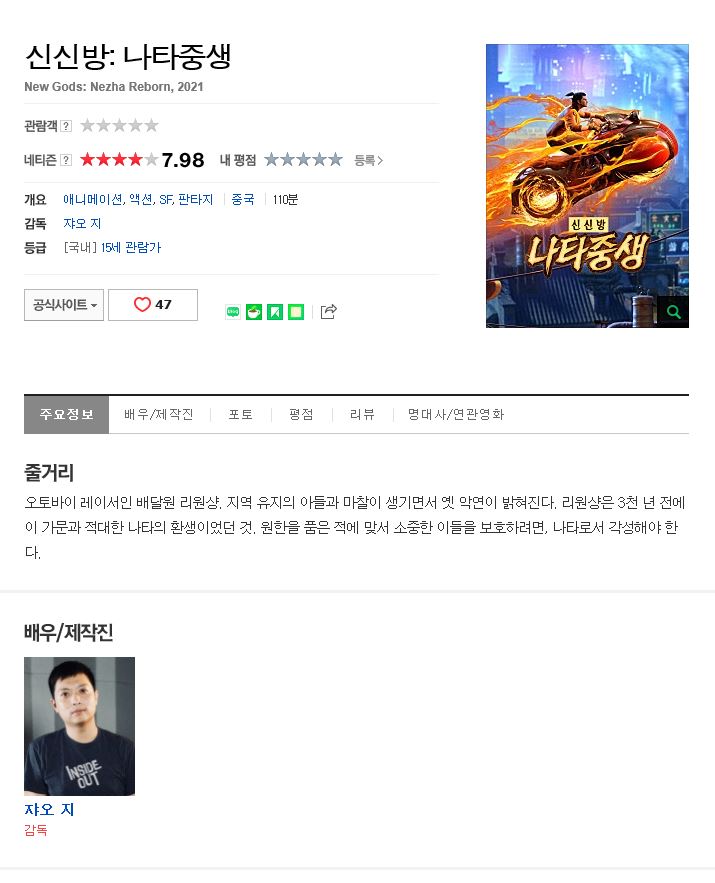This screenshot has height=883, width=715.
Task: Click the poster magnifier zoom icon
Action: [673, 311]
